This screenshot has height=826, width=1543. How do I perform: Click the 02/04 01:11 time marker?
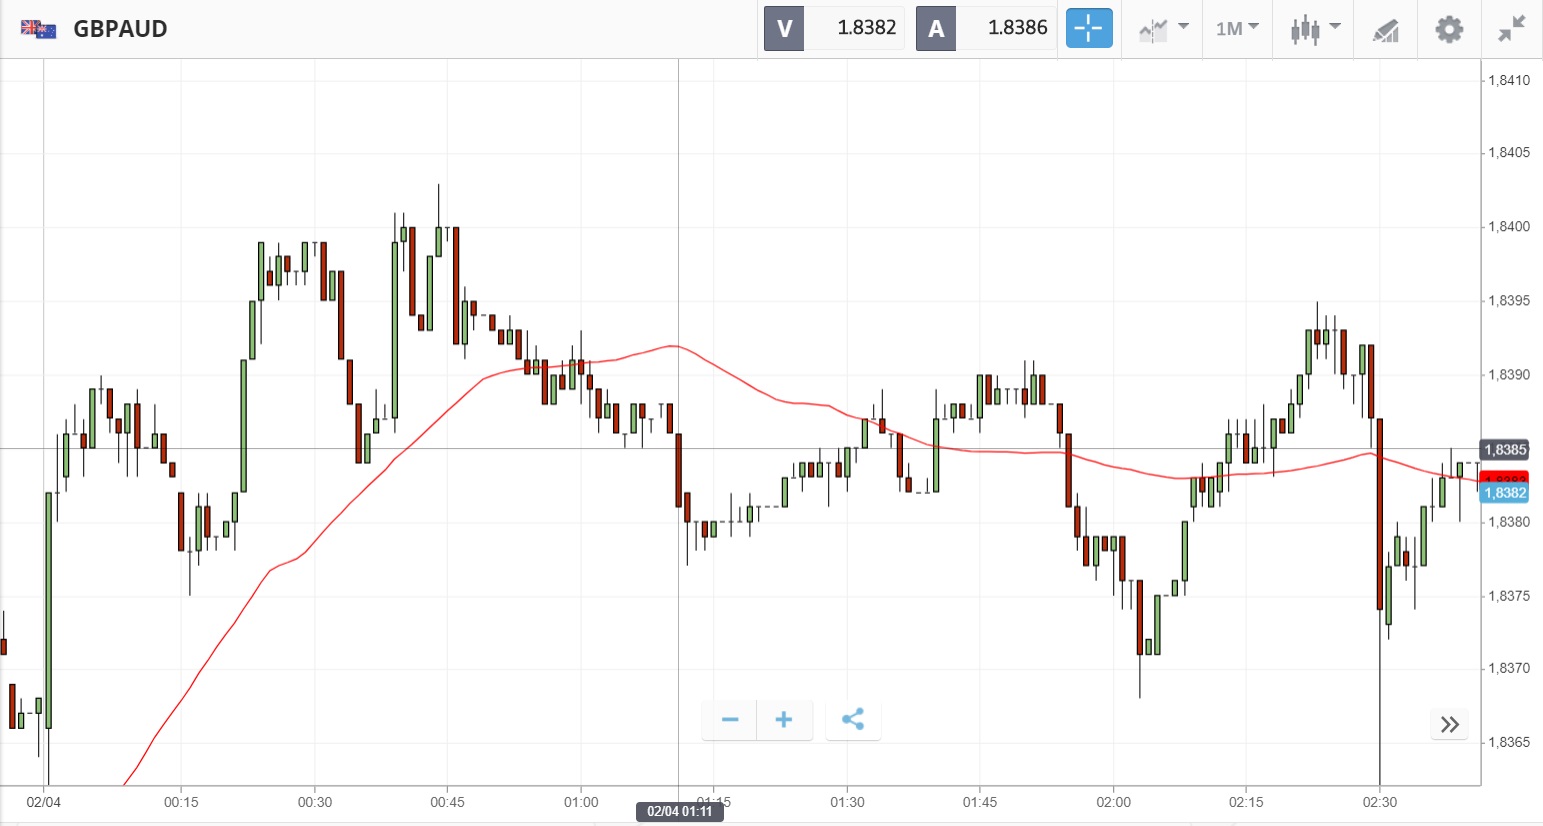tap(679, 811)
